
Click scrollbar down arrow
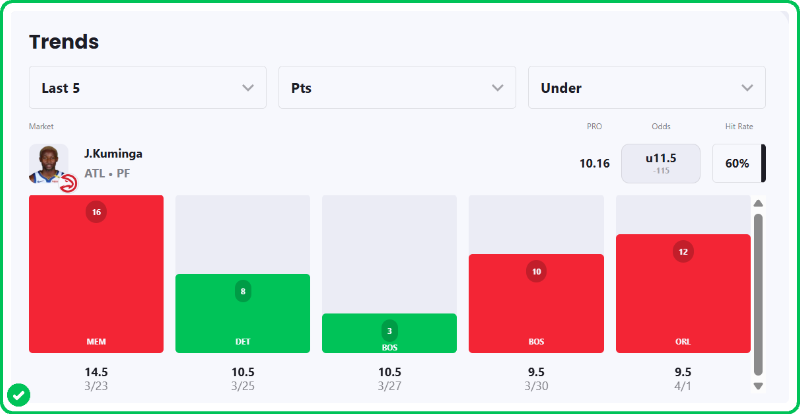click(758, 386)
